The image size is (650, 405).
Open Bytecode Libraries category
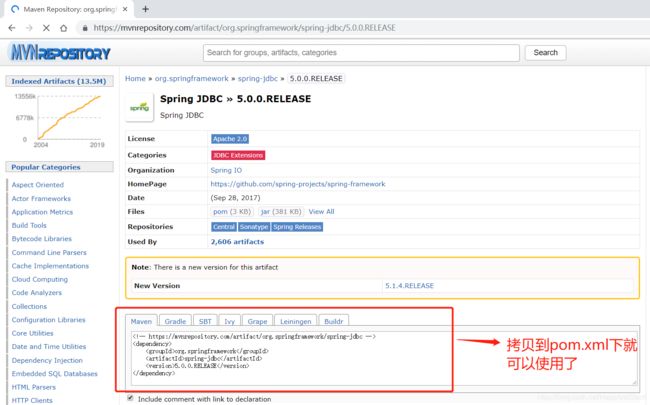(x=42, y=239)
